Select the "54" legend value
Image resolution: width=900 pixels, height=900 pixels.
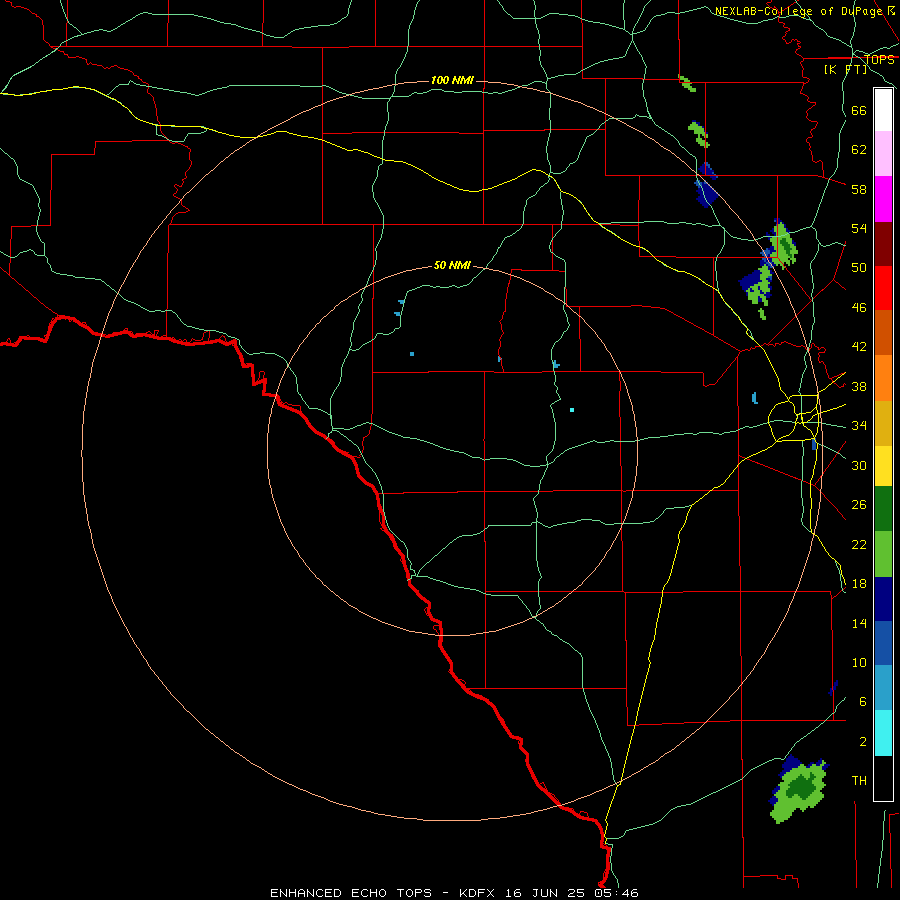[x=859, y=228]
